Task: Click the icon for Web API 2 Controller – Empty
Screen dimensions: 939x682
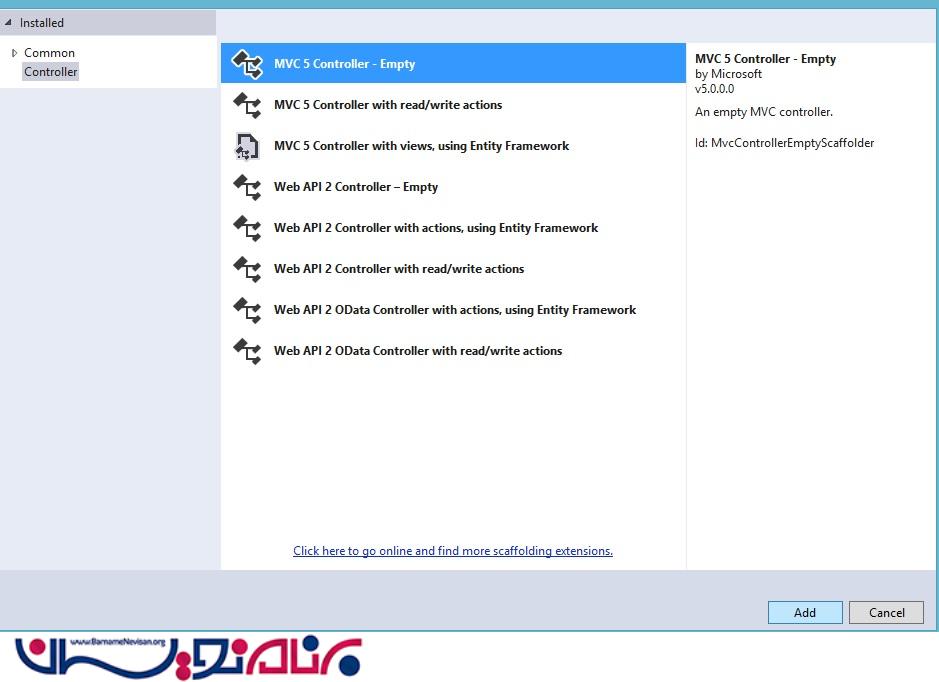Action: coord(247,187)
